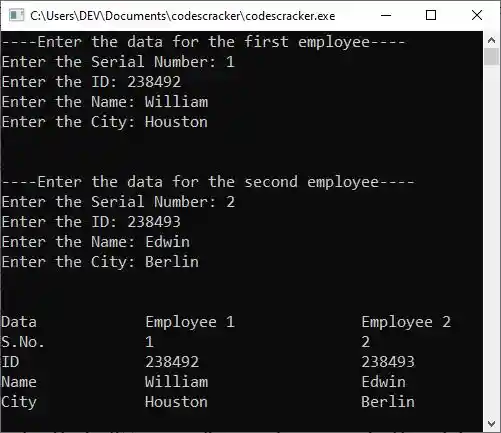Click the 'S.No.' row label

point(23,342)
